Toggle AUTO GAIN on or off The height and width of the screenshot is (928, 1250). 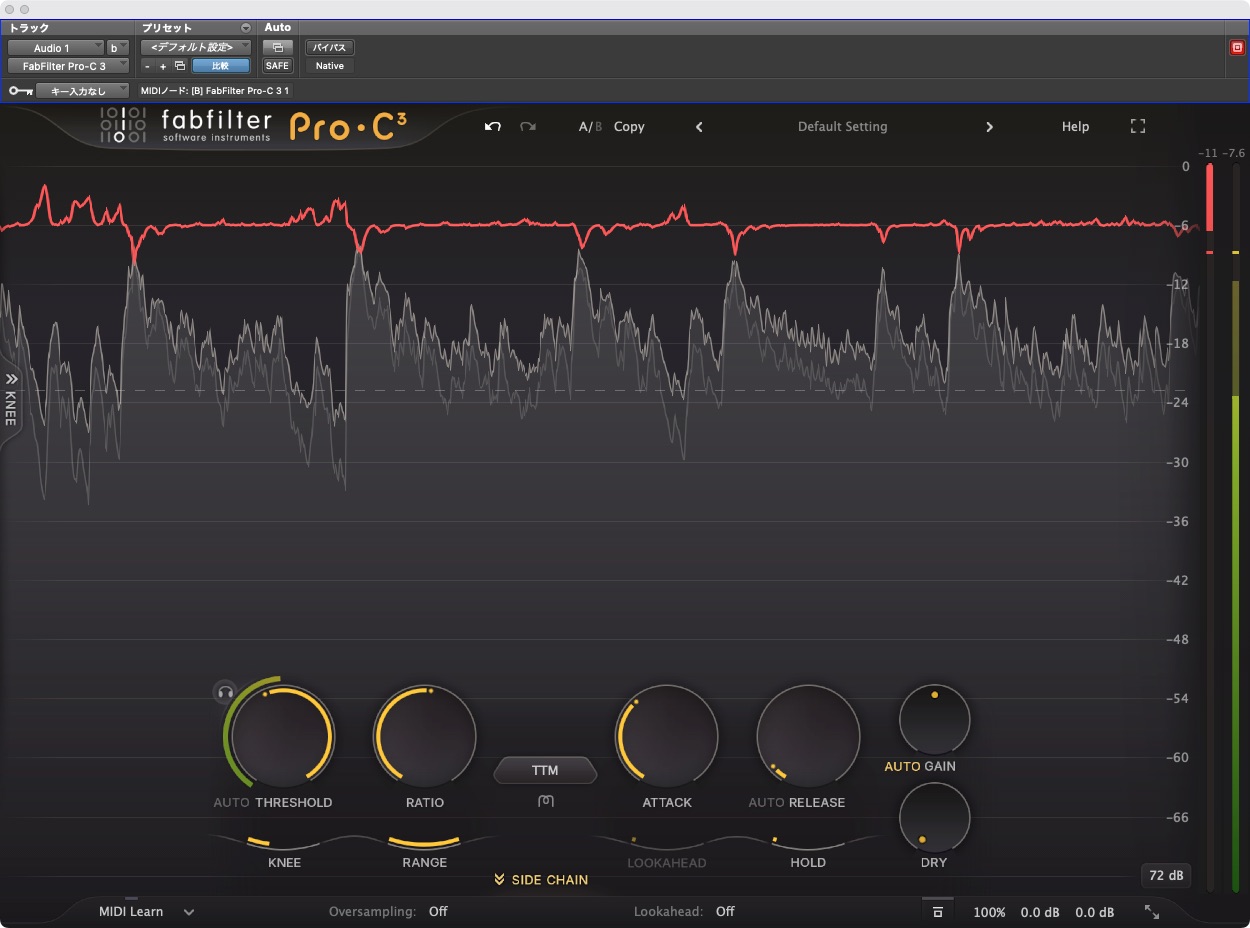point(901,766)
